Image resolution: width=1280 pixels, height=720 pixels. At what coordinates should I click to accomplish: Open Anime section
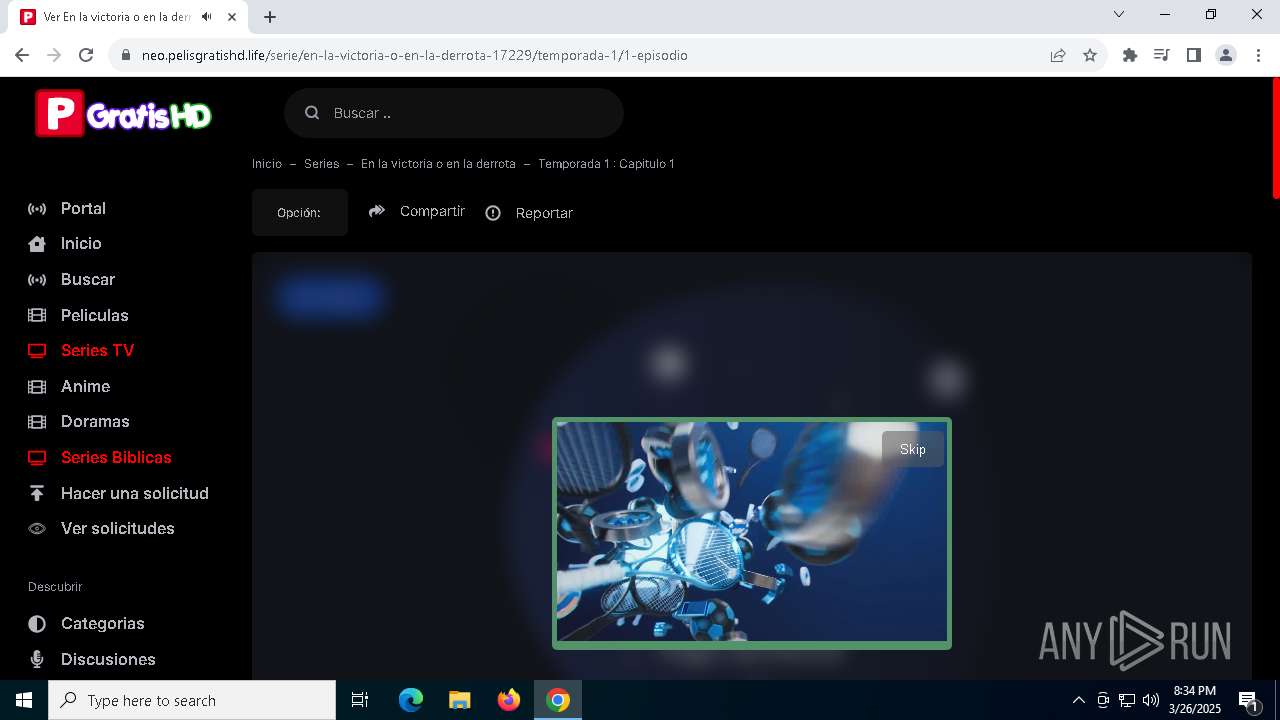85,386
